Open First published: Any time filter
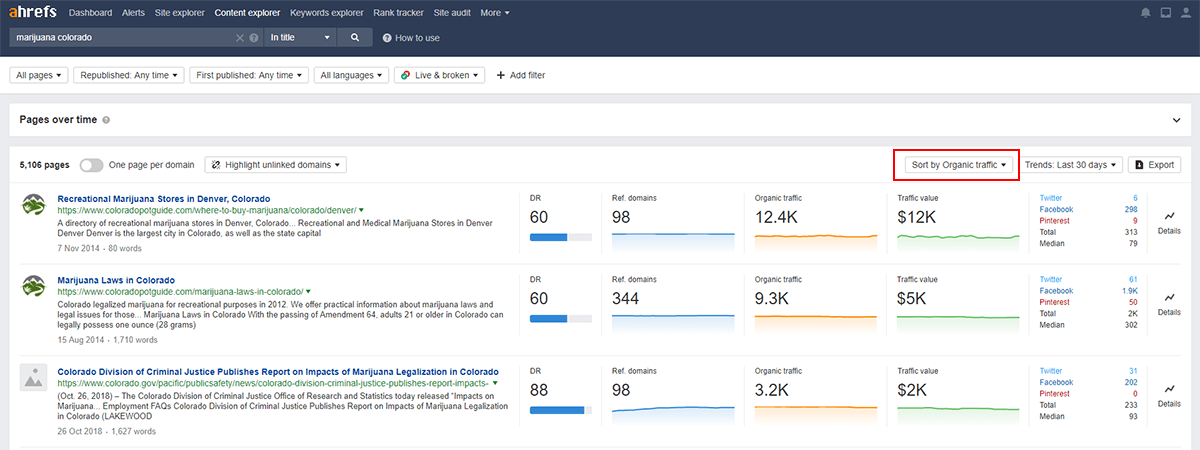This screenshot has width=1200, height=450. (x=250, y=75)
